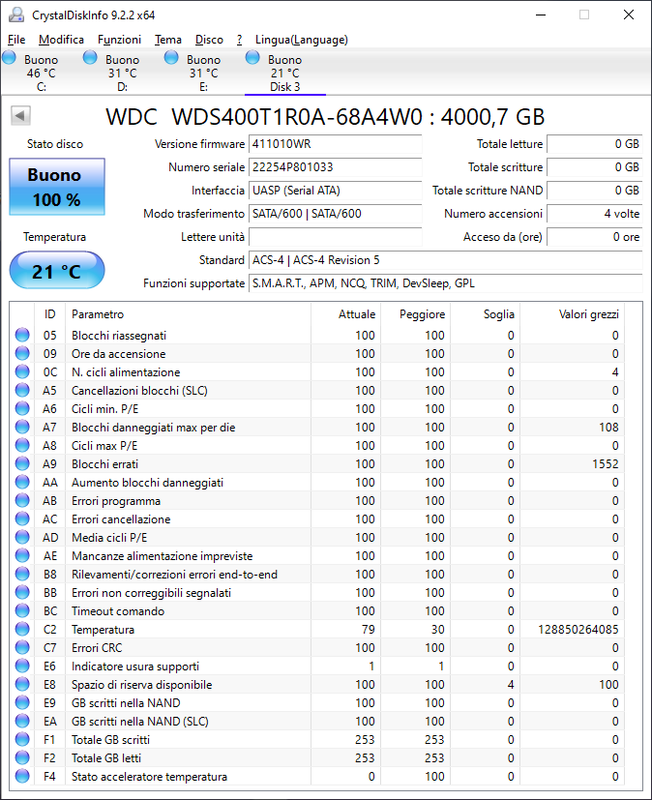
Task: Click the Valori grezzi column header
Action: (x=572, y=314)
